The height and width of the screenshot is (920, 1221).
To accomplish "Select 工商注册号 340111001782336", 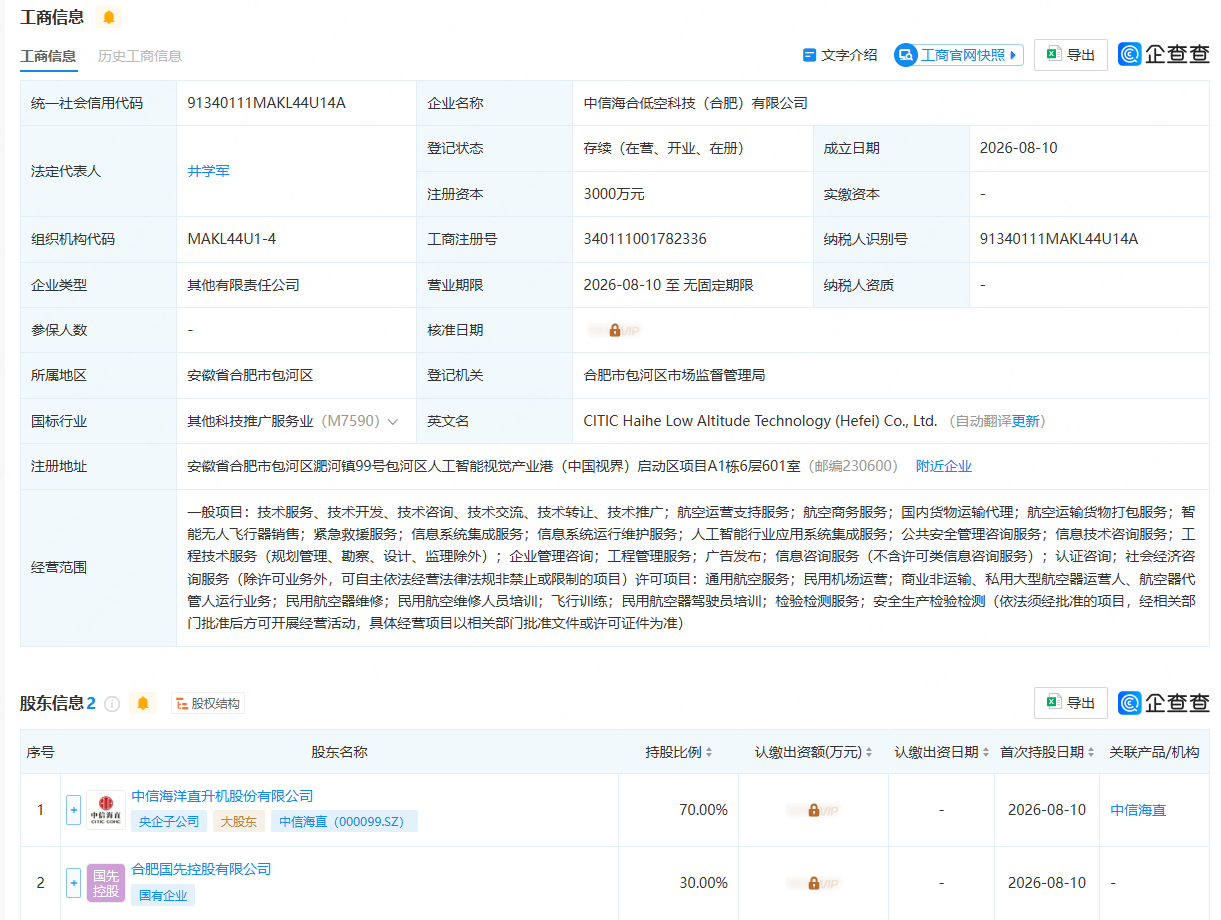I will point(645,239).
